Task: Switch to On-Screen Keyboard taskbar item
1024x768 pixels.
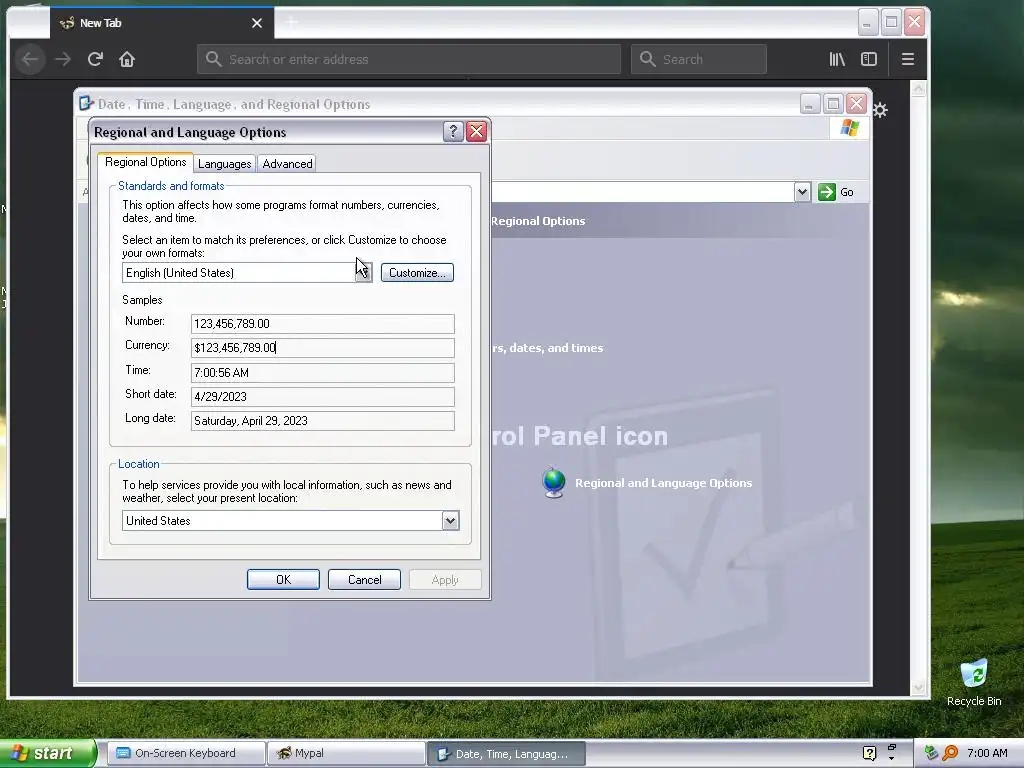Action: [x=185, y=753]
